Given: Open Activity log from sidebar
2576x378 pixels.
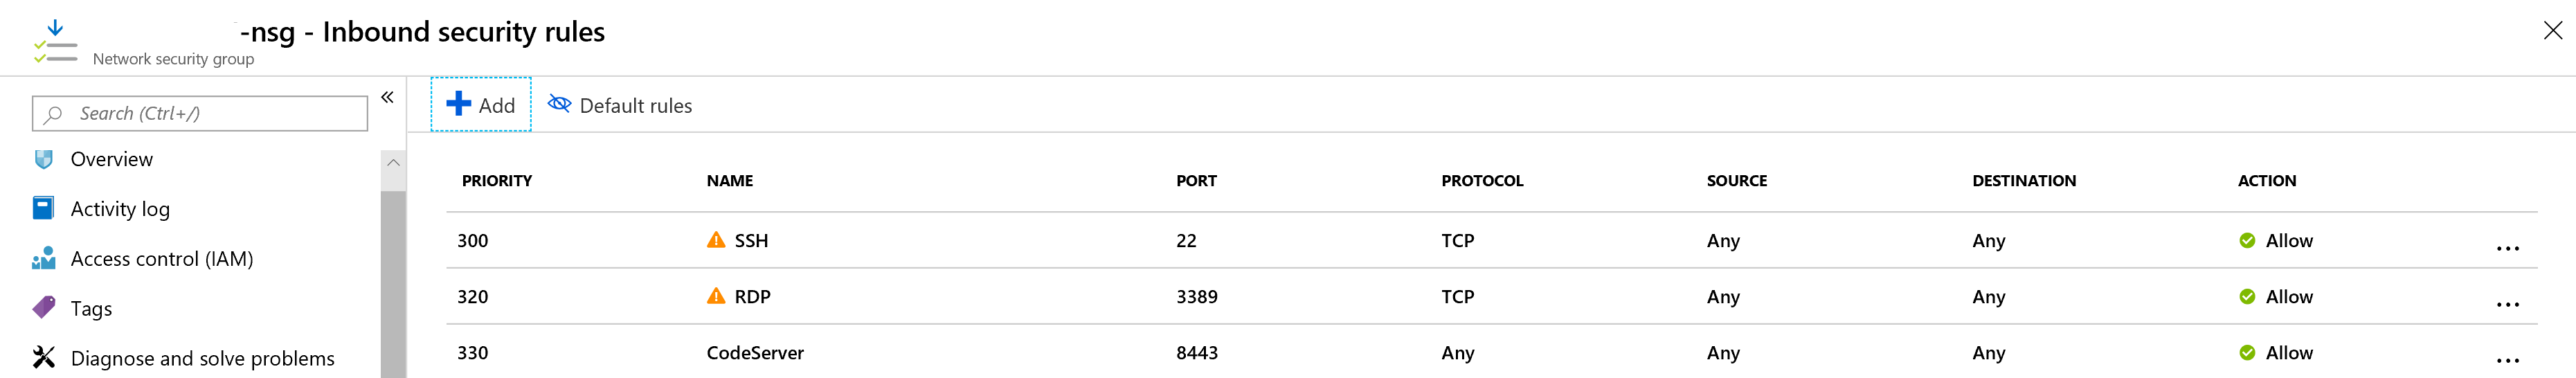Looking at the screenshot, I should pos(120,209).
